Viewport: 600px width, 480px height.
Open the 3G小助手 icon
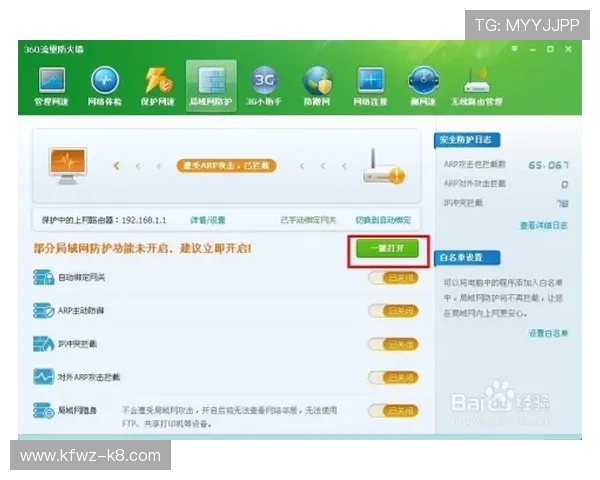[264, 86]
